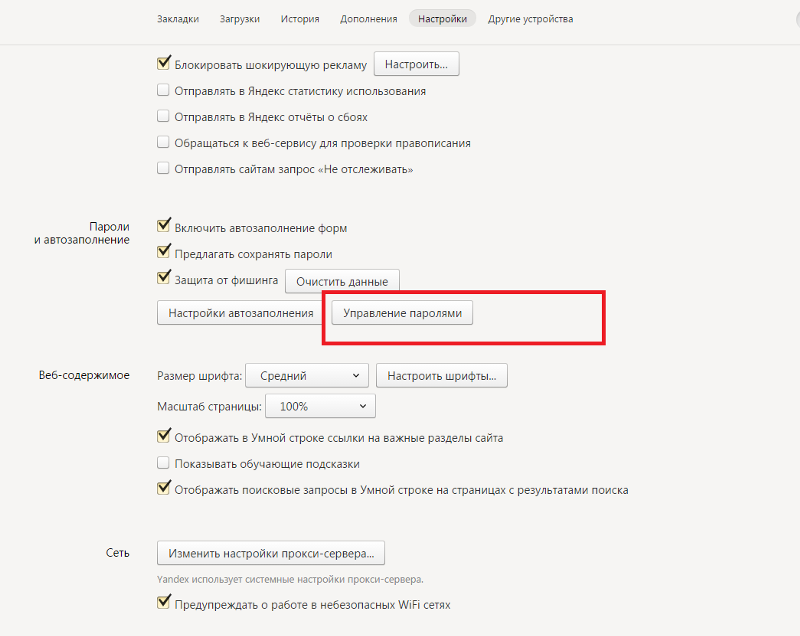800x636 pixels.
Task: Check the «Не отслеживать» request option
Action: (x=164, y=169)
